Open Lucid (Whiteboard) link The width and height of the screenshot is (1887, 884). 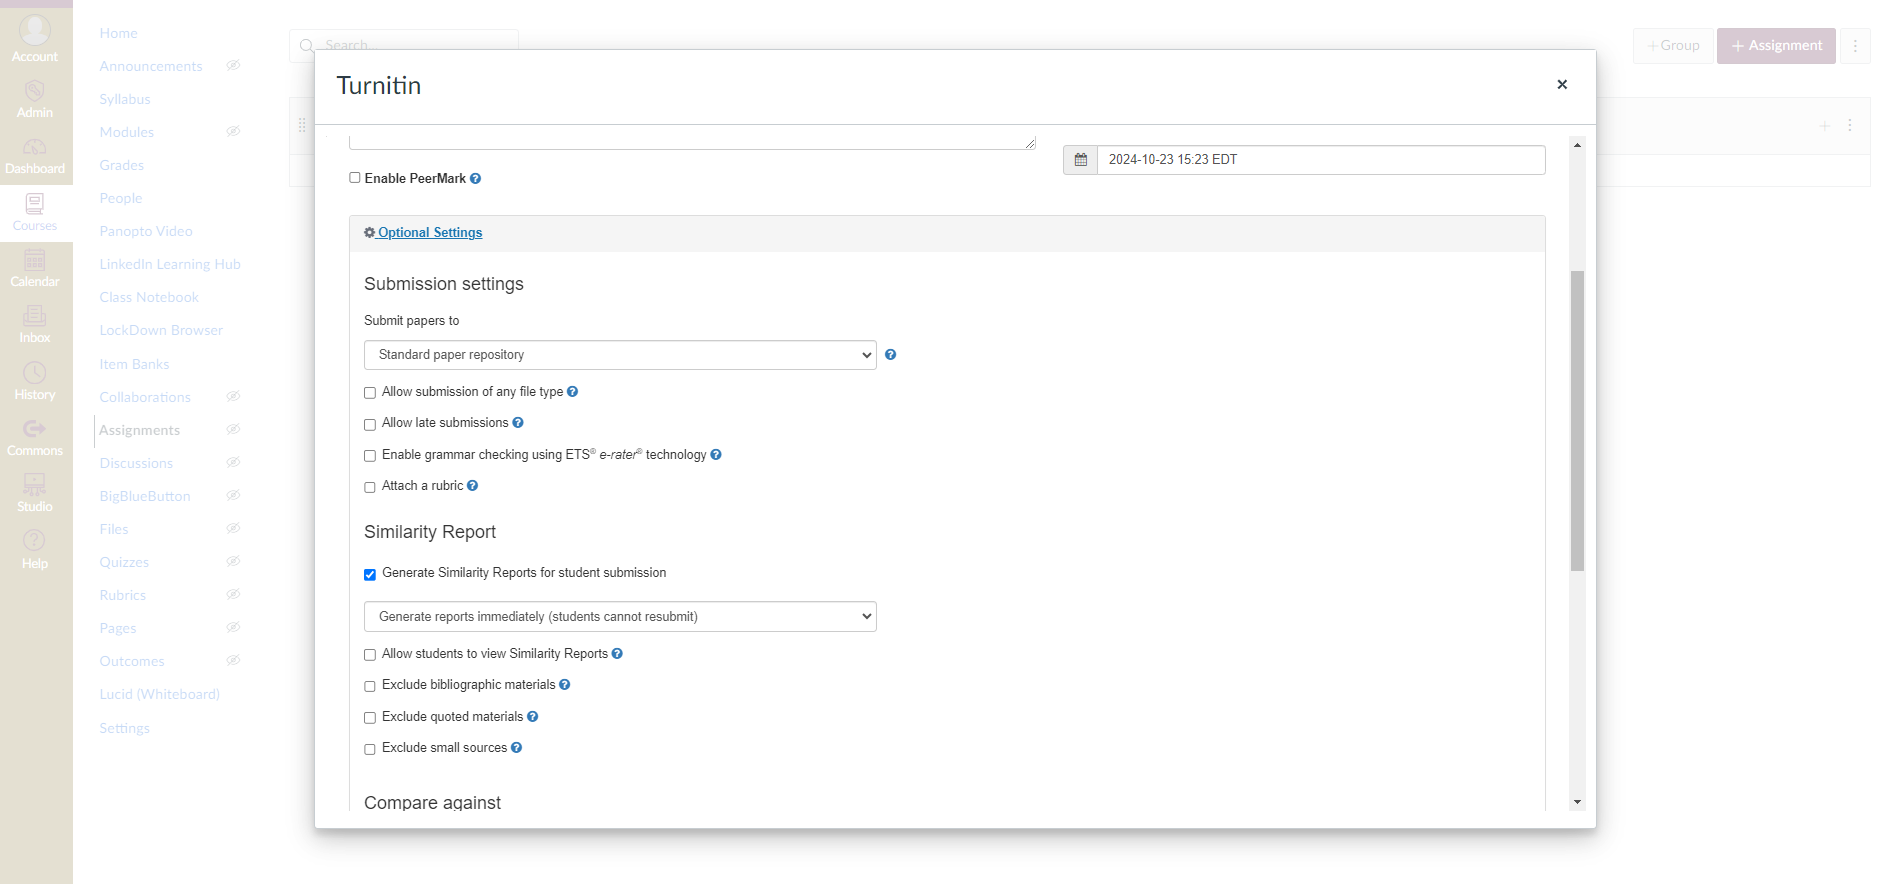coord(160,695)
